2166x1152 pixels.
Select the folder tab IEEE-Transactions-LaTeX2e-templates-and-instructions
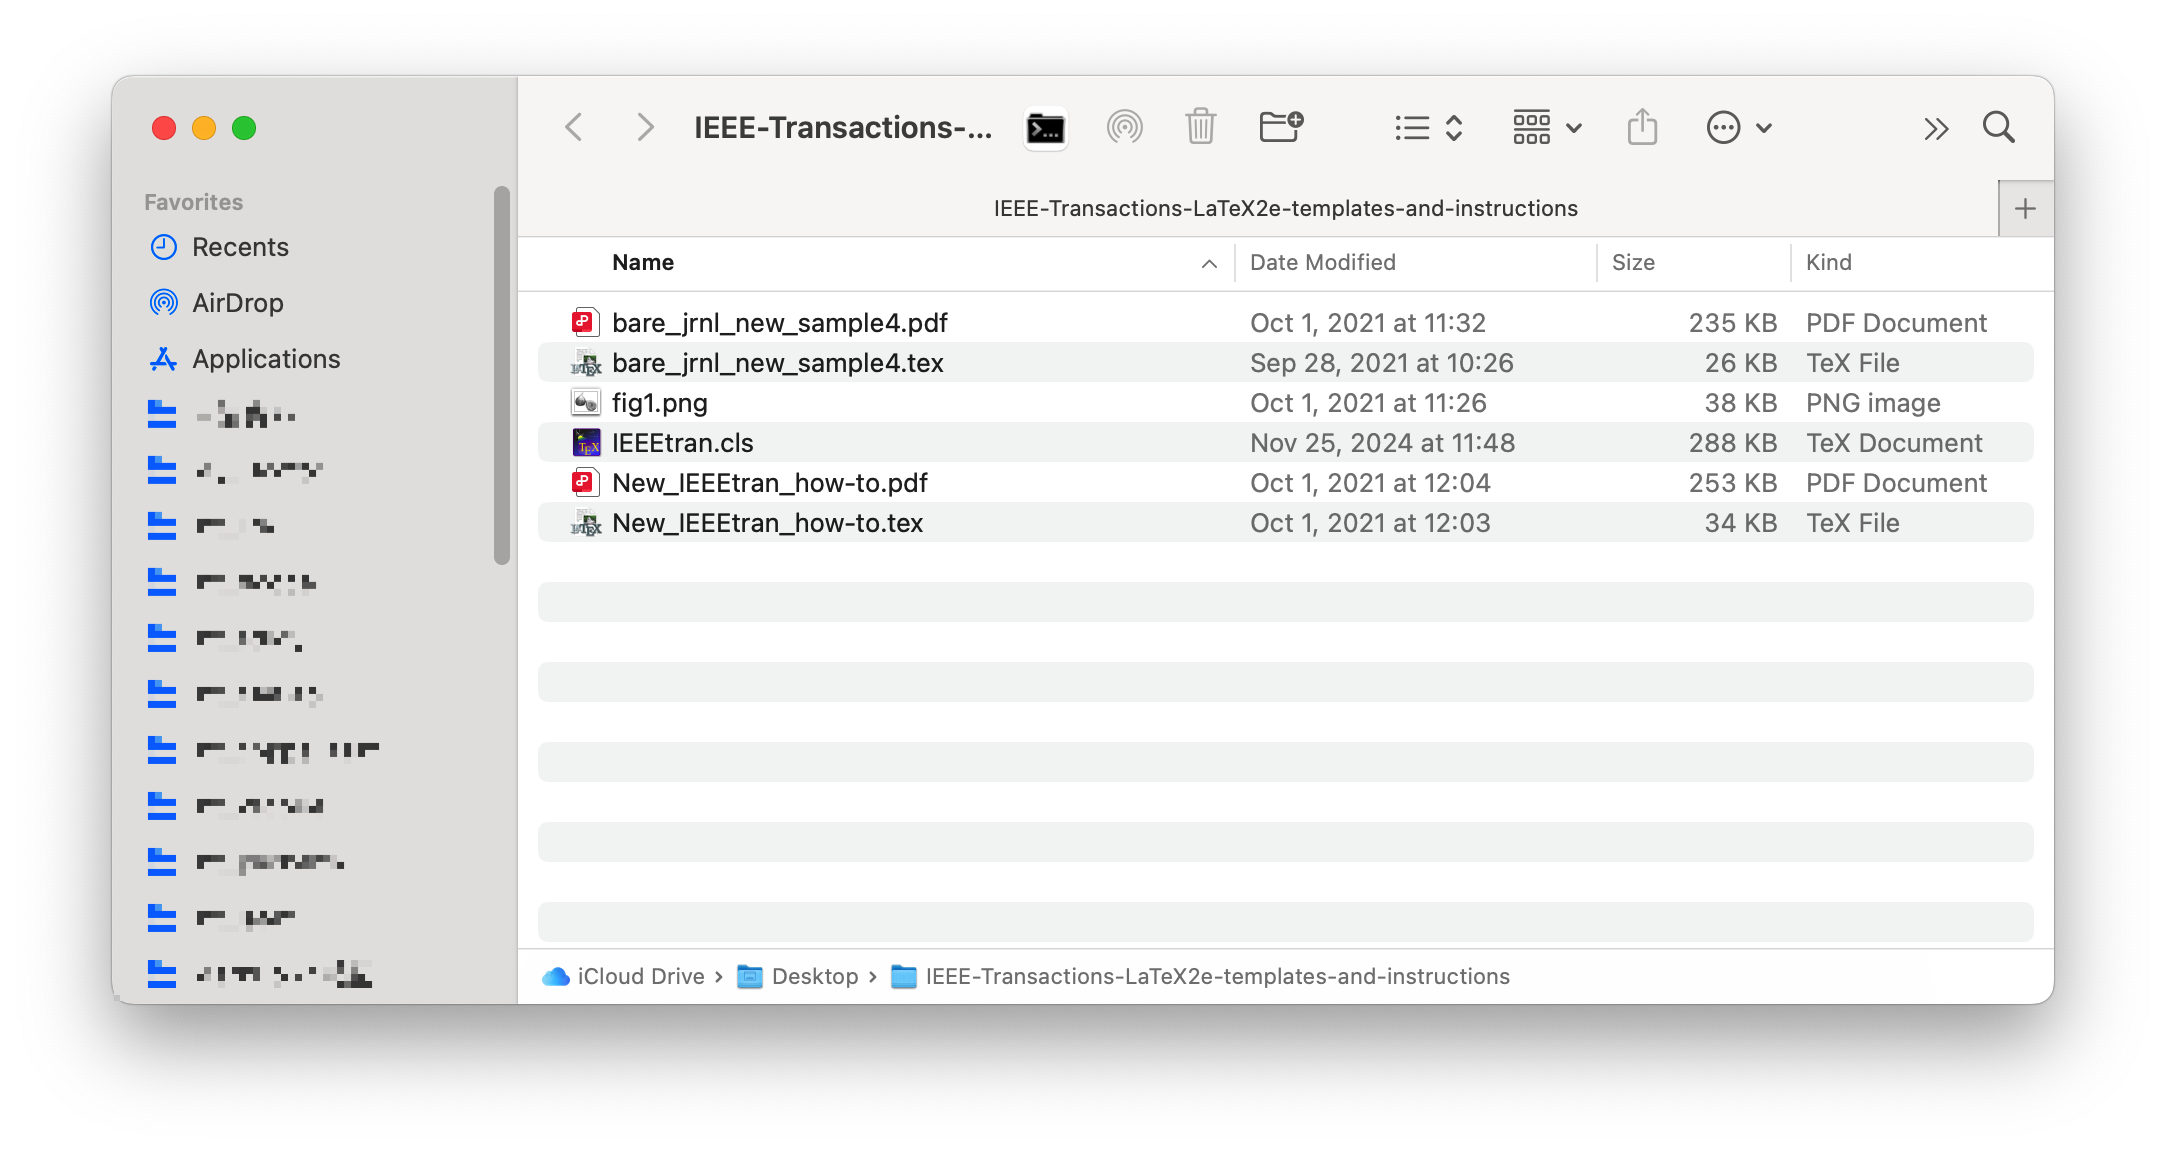pyautogui.click(x=1286, y=208)
